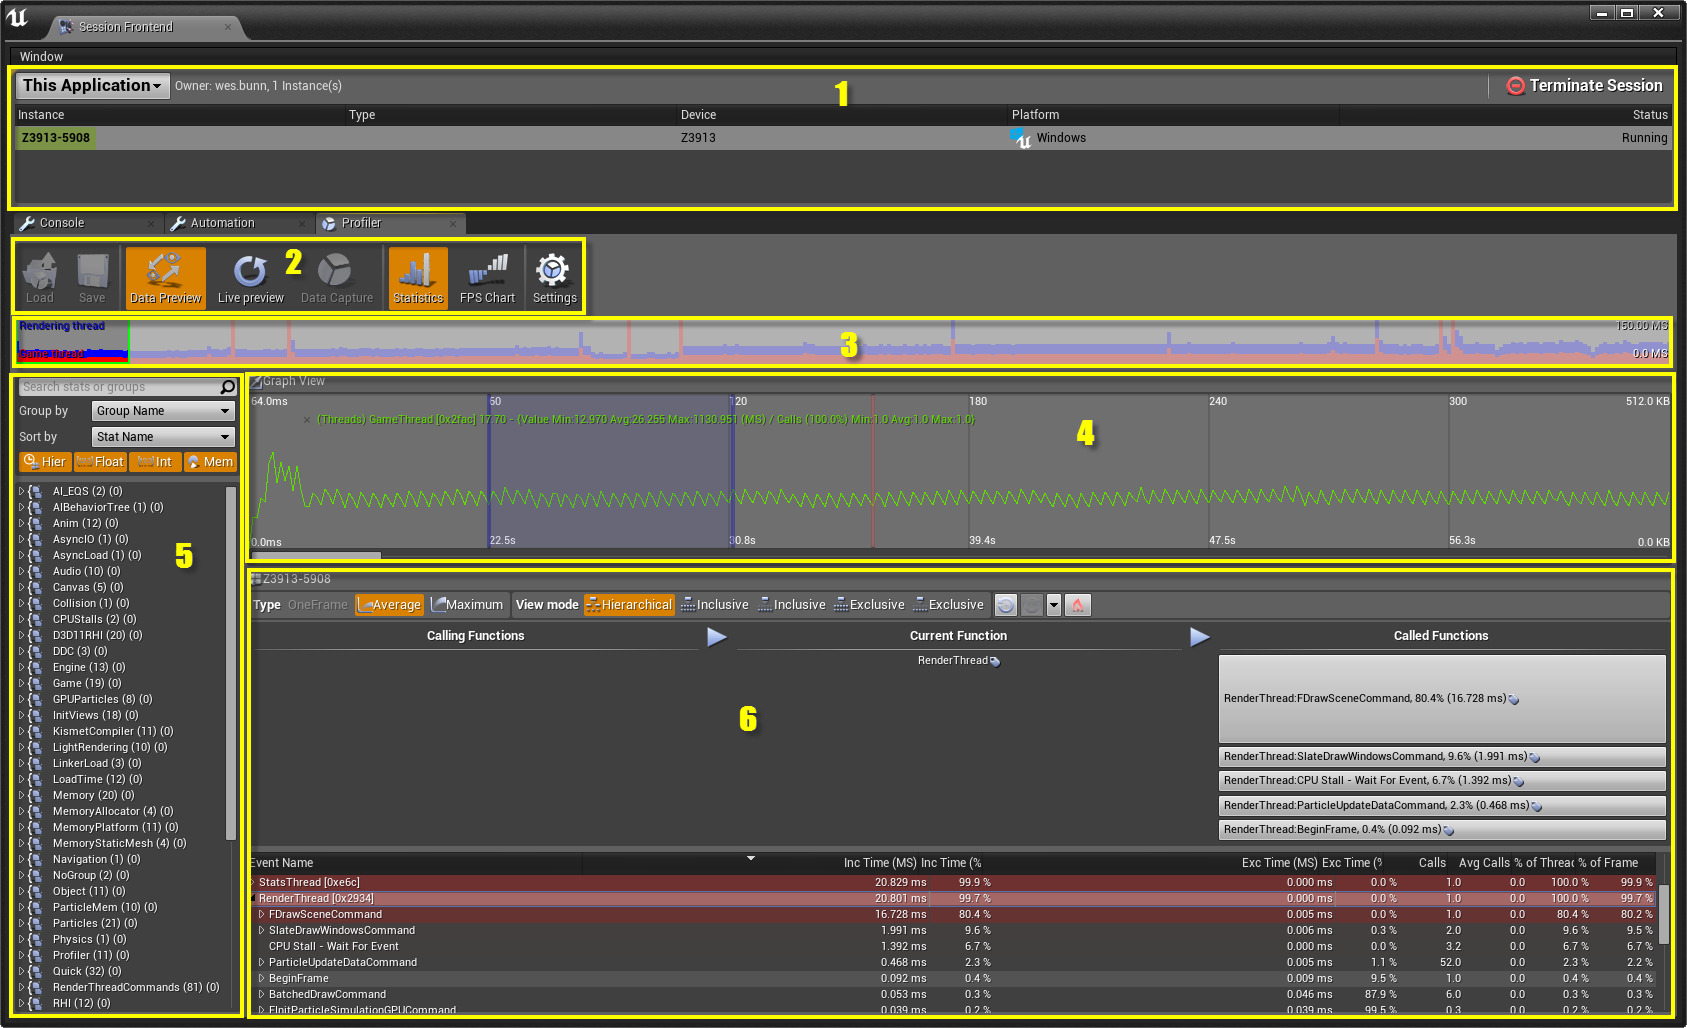Open profiler Settings gear
The height and width of the screenshot is (1028, 1687).
point(554,277)
